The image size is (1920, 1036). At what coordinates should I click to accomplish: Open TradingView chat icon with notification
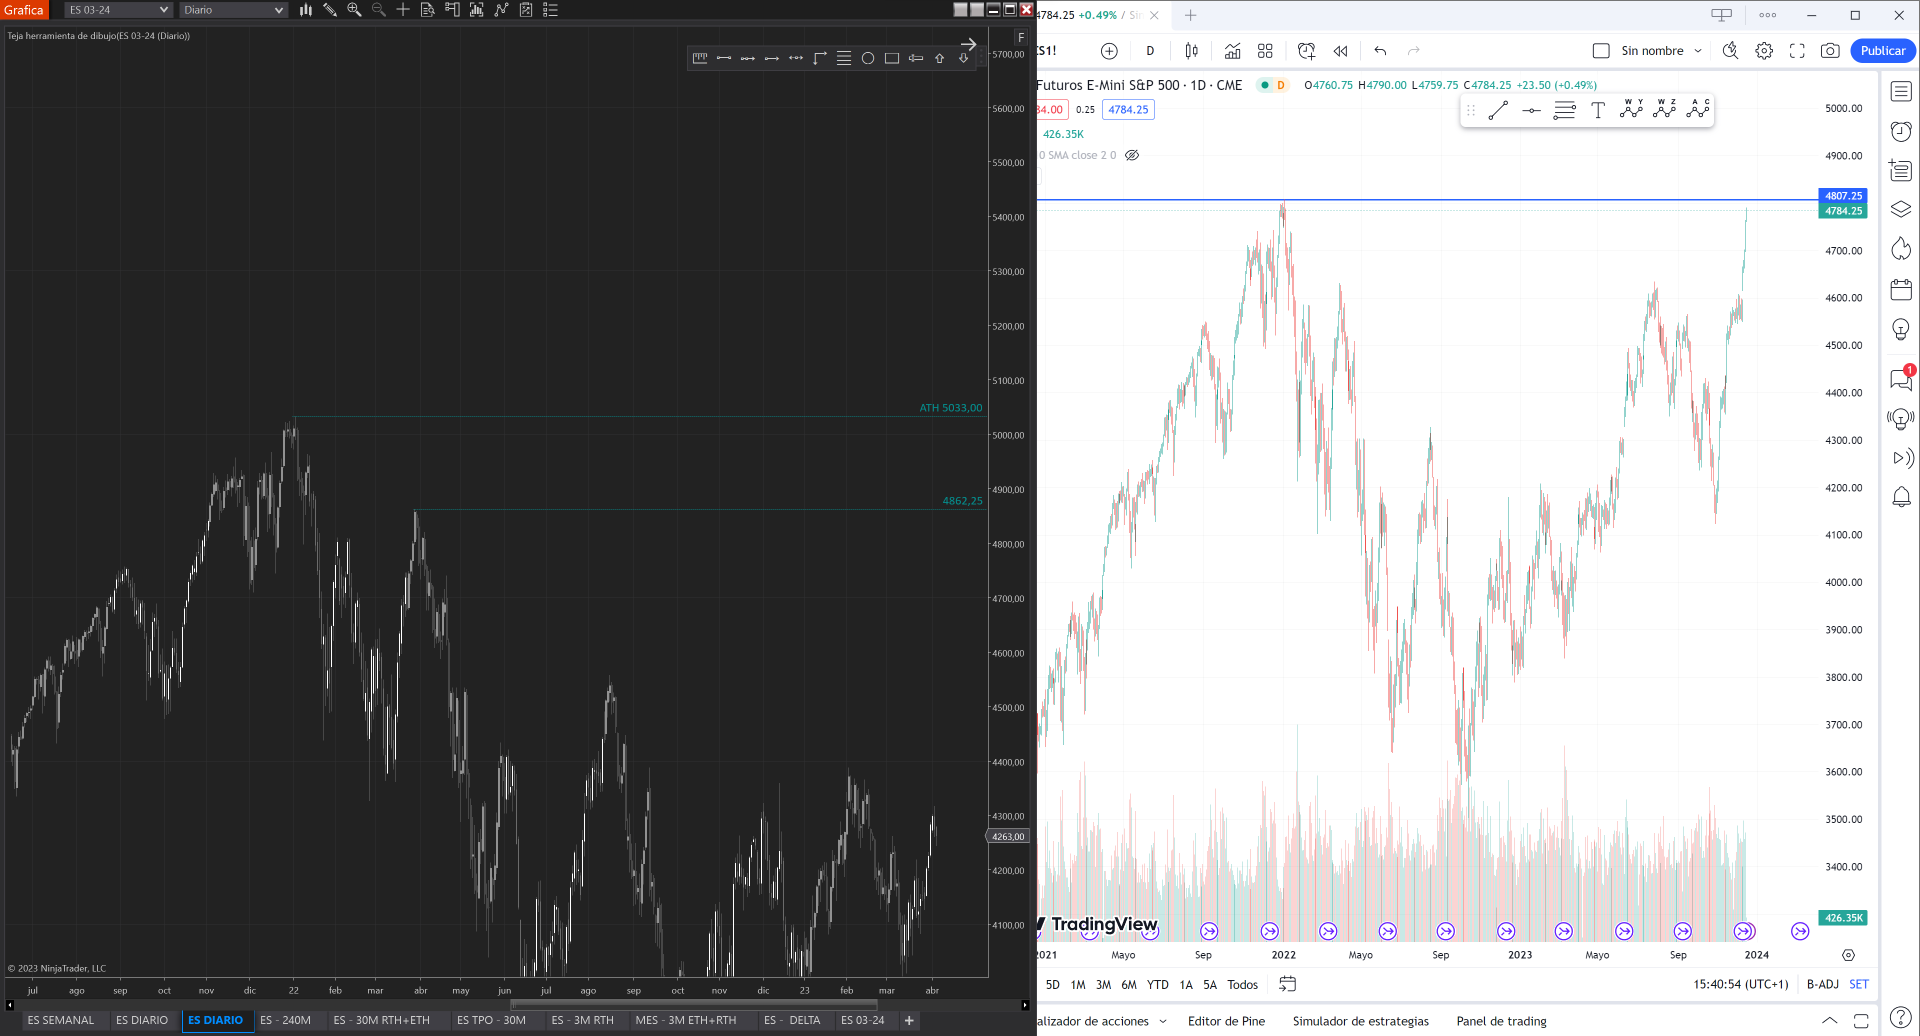1901,379
